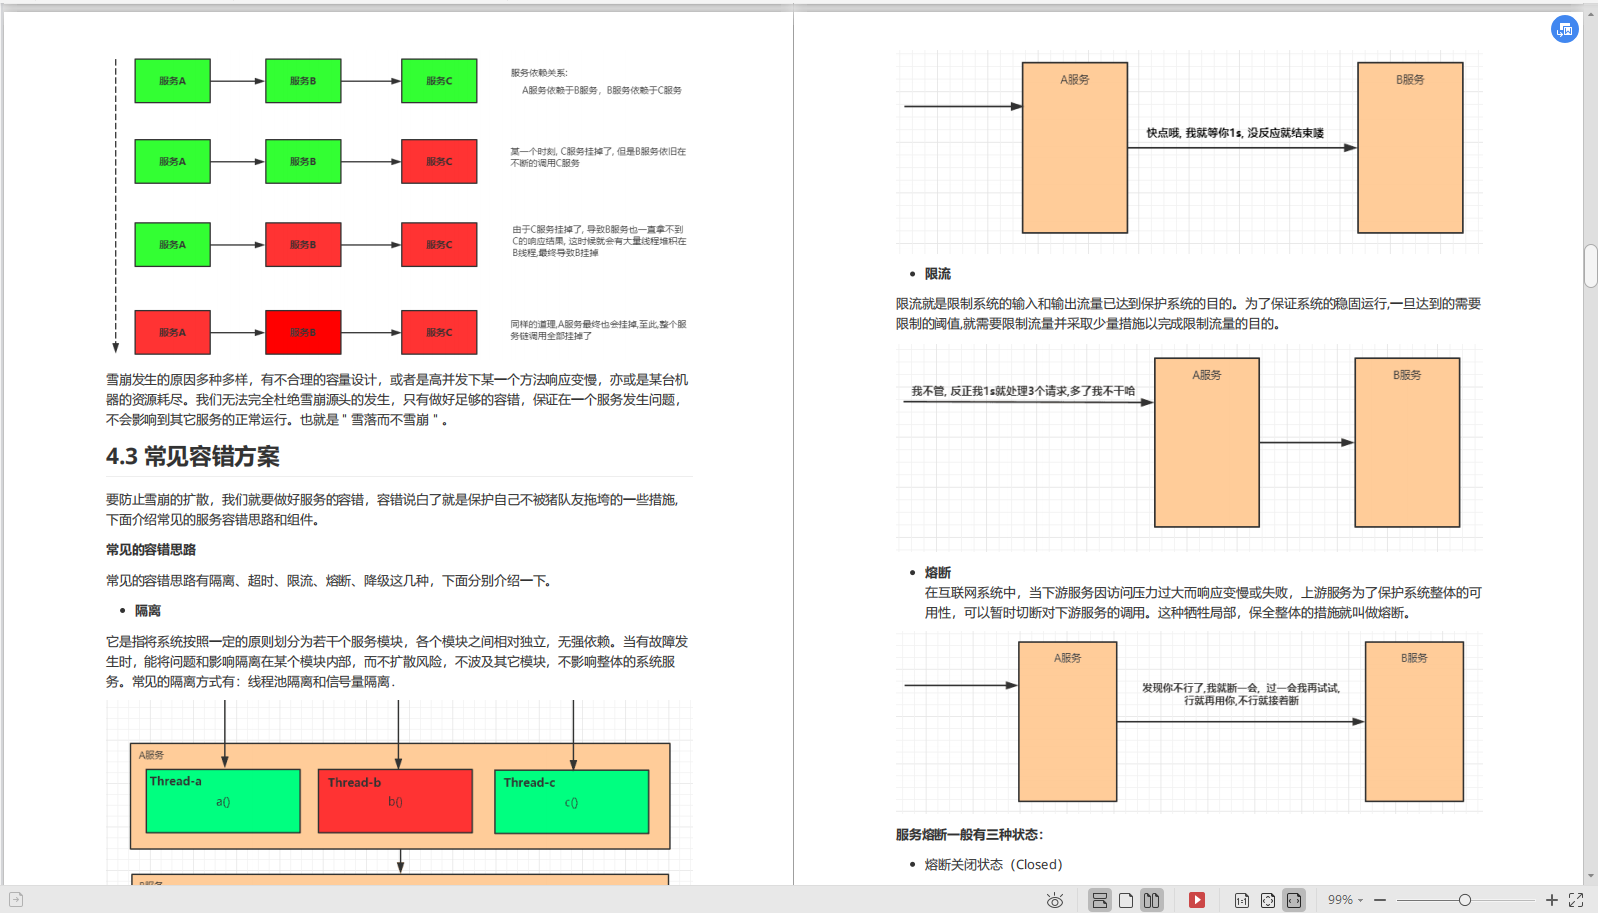Viewport: 1598px width, 913px height.
Task: Set actual size 1:1 zoom
Action: pyautogui.click(x=1241, y=900)
